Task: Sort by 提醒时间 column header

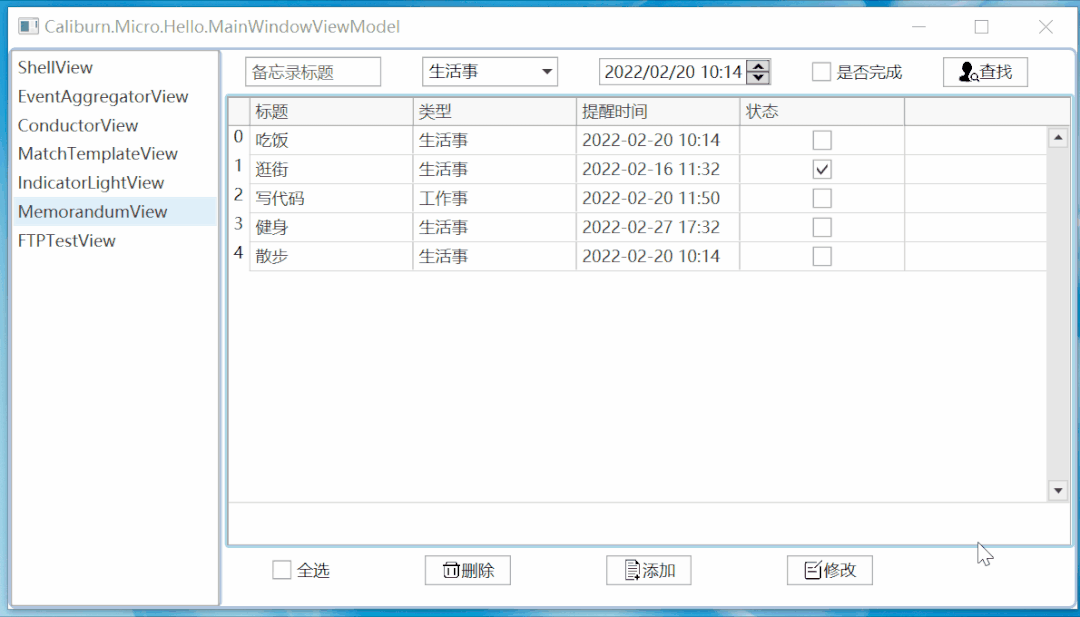Action: (658, 112)
